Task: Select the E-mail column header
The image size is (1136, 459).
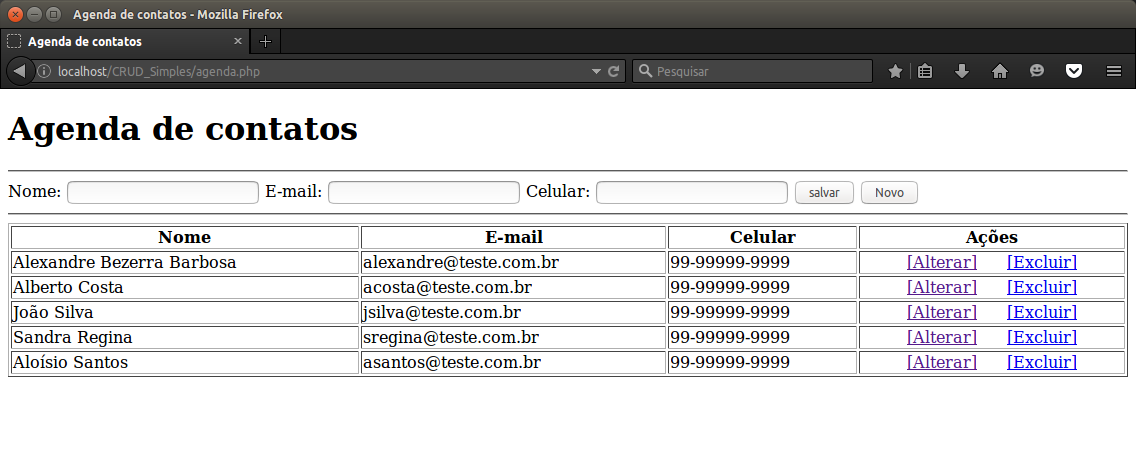Action: pos(514,237)
